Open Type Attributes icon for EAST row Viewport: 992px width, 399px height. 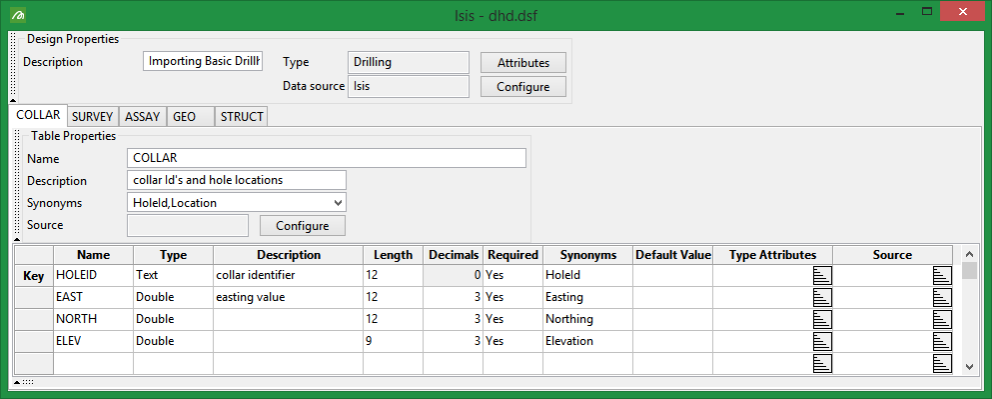tap(822, 297)
